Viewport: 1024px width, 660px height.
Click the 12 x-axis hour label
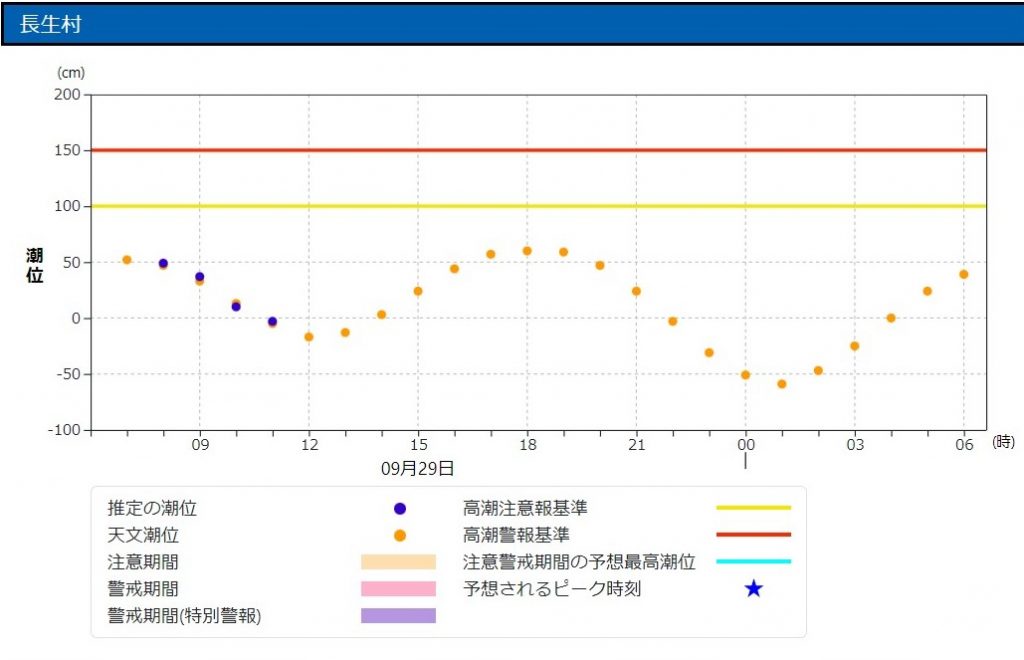point(310,445)
